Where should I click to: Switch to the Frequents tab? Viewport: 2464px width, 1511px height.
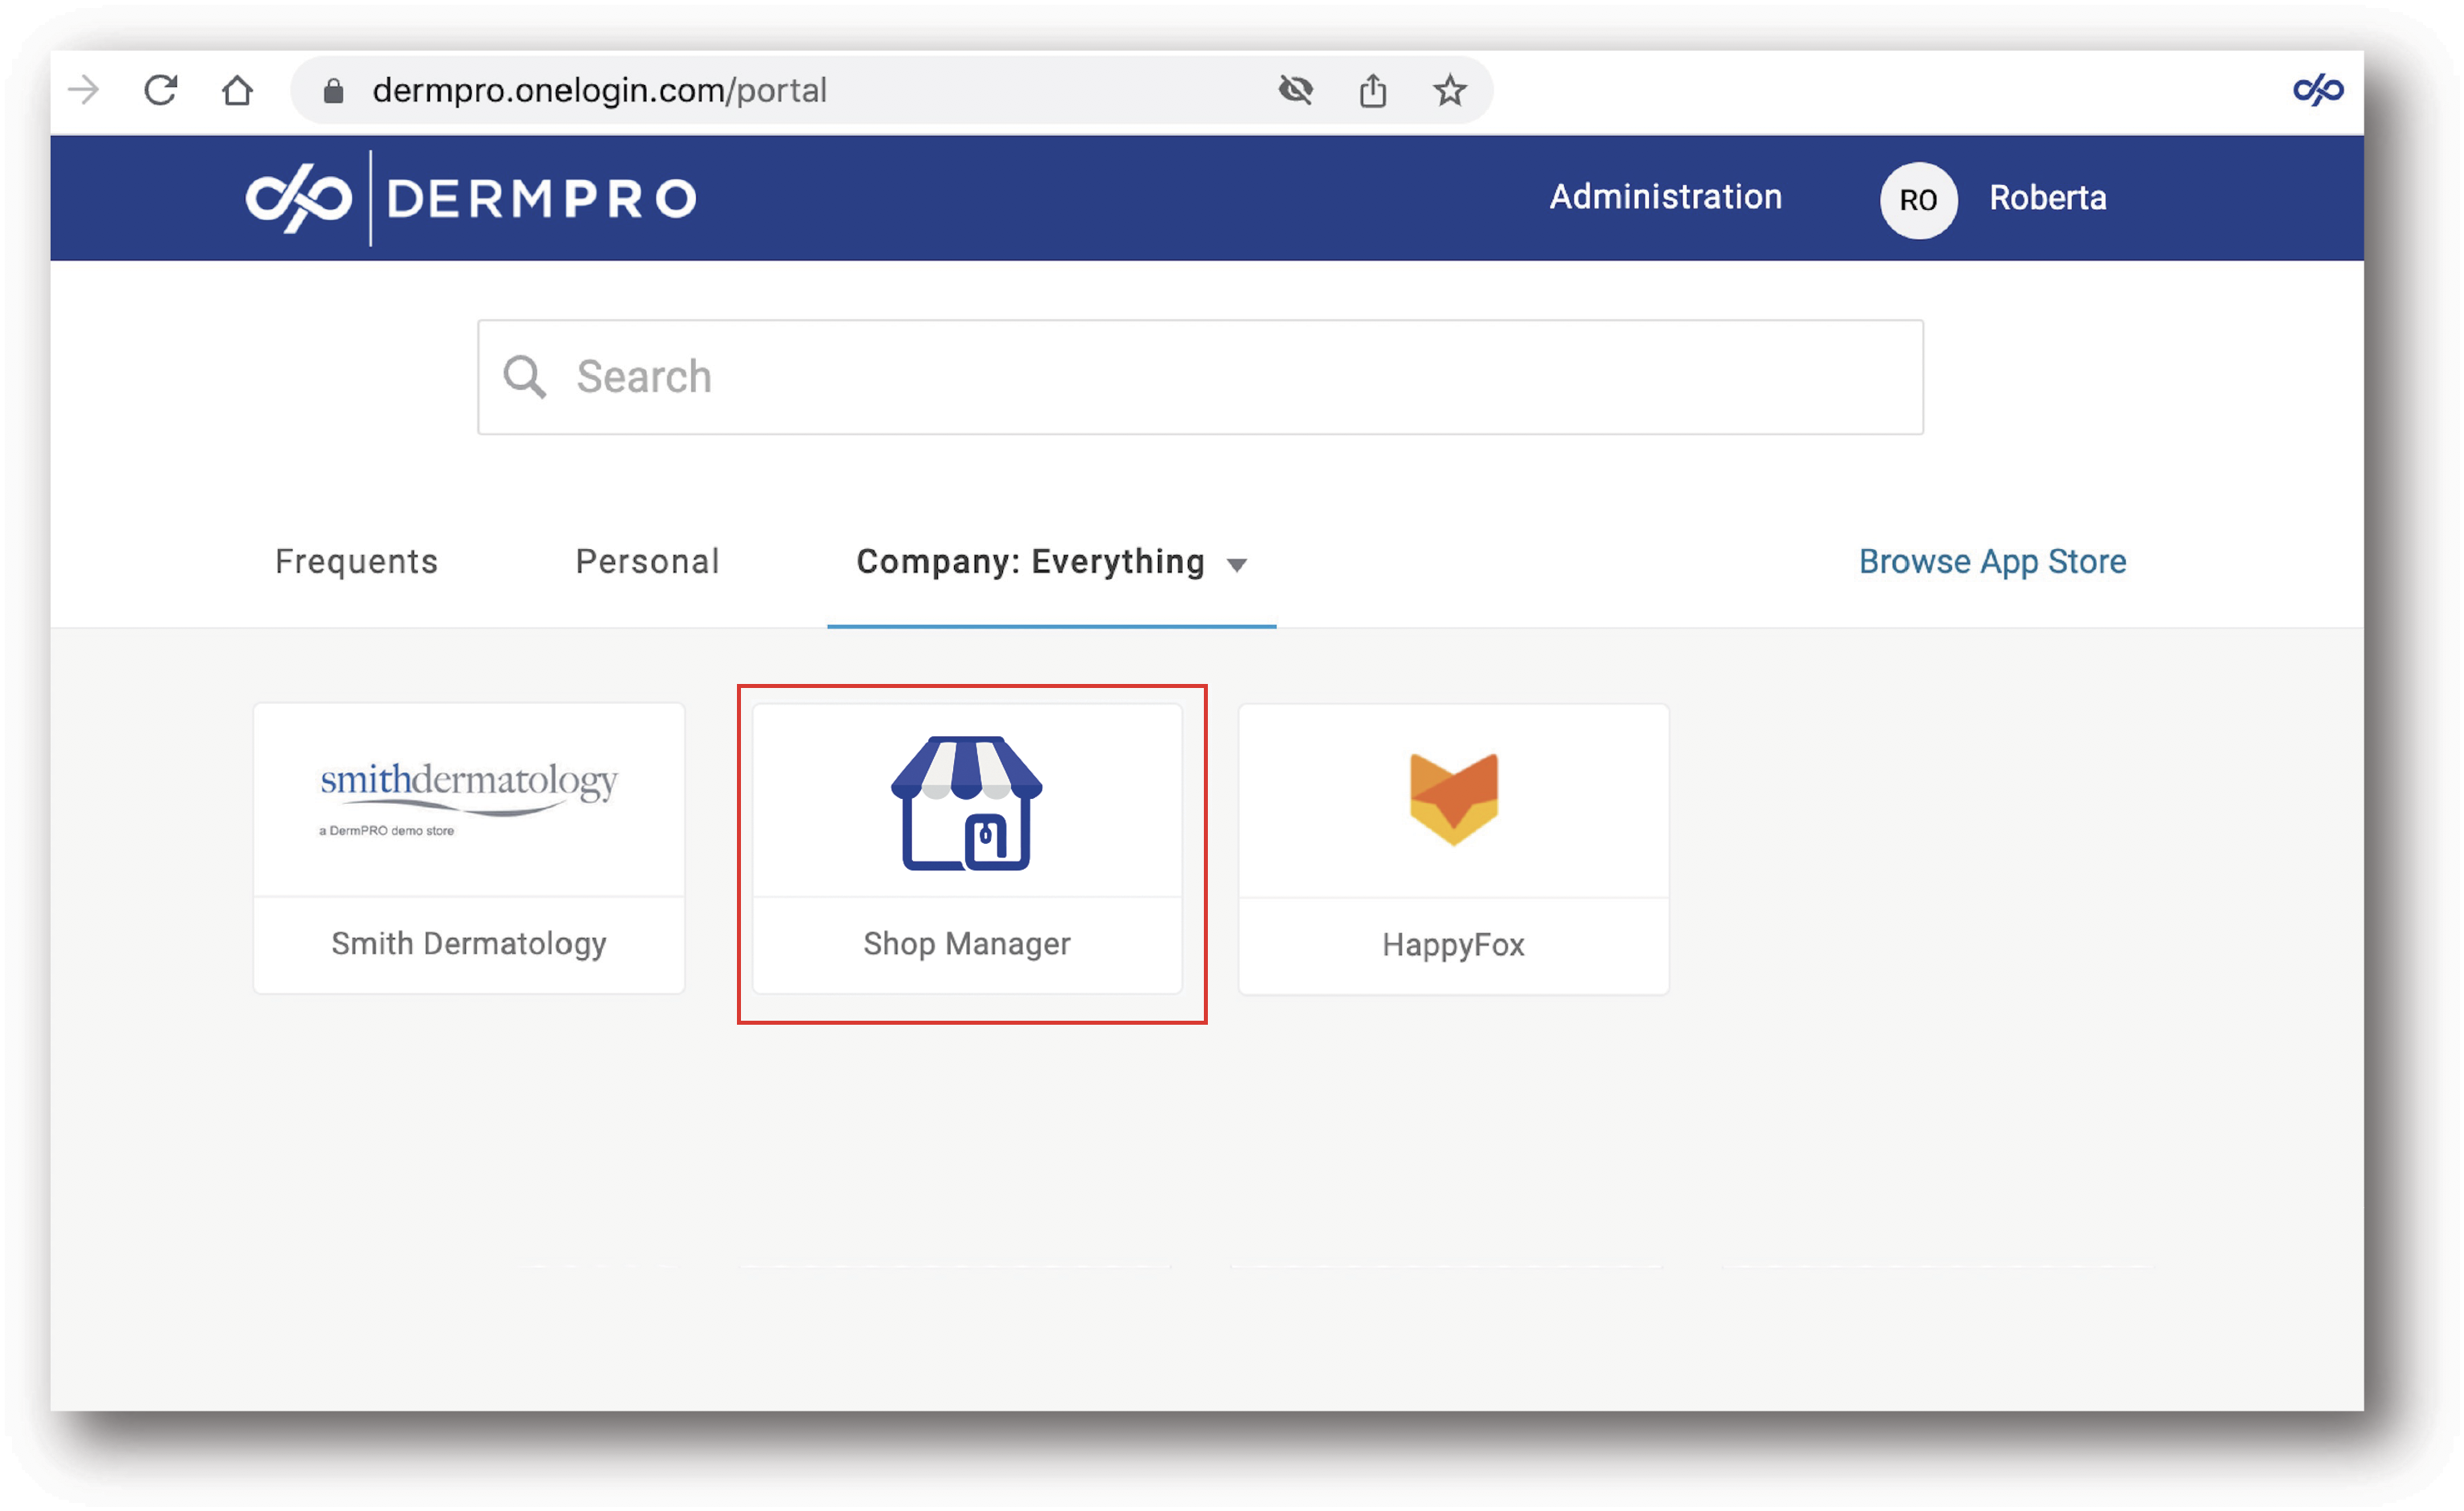tap(356, 561)
